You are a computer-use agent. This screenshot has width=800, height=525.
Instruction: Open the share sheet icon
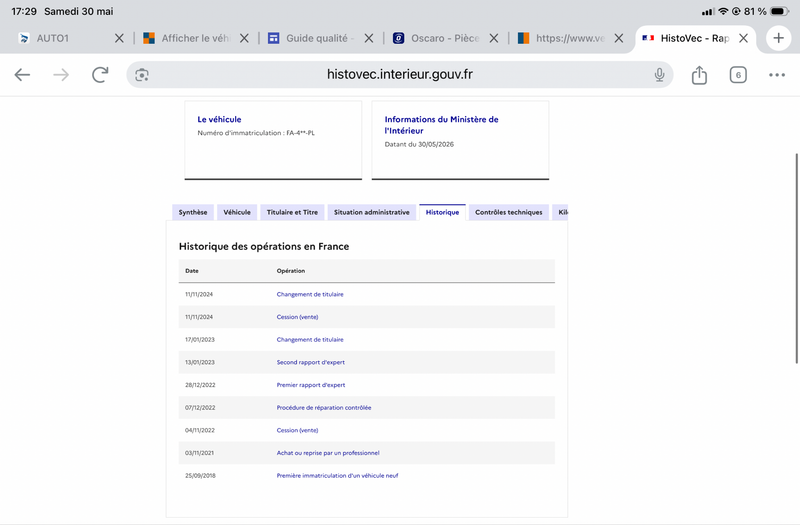pyautogui.click(x=699, y=75)
